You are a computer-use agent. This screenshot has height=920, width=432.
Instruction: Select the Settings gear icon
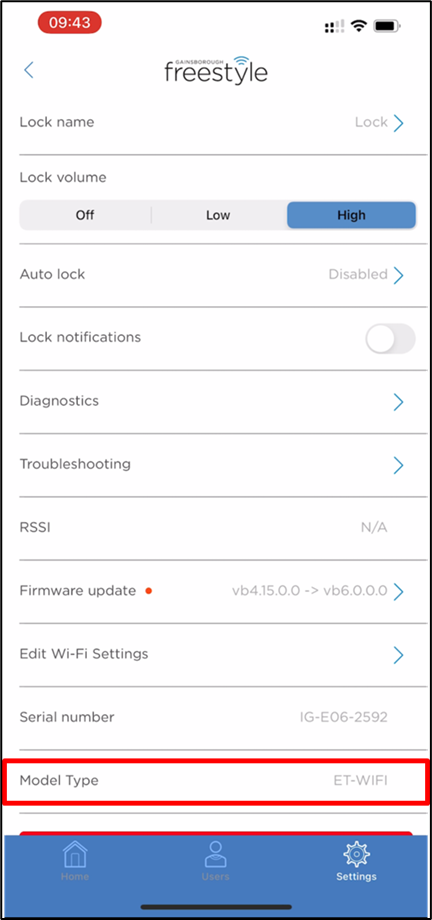356,854
